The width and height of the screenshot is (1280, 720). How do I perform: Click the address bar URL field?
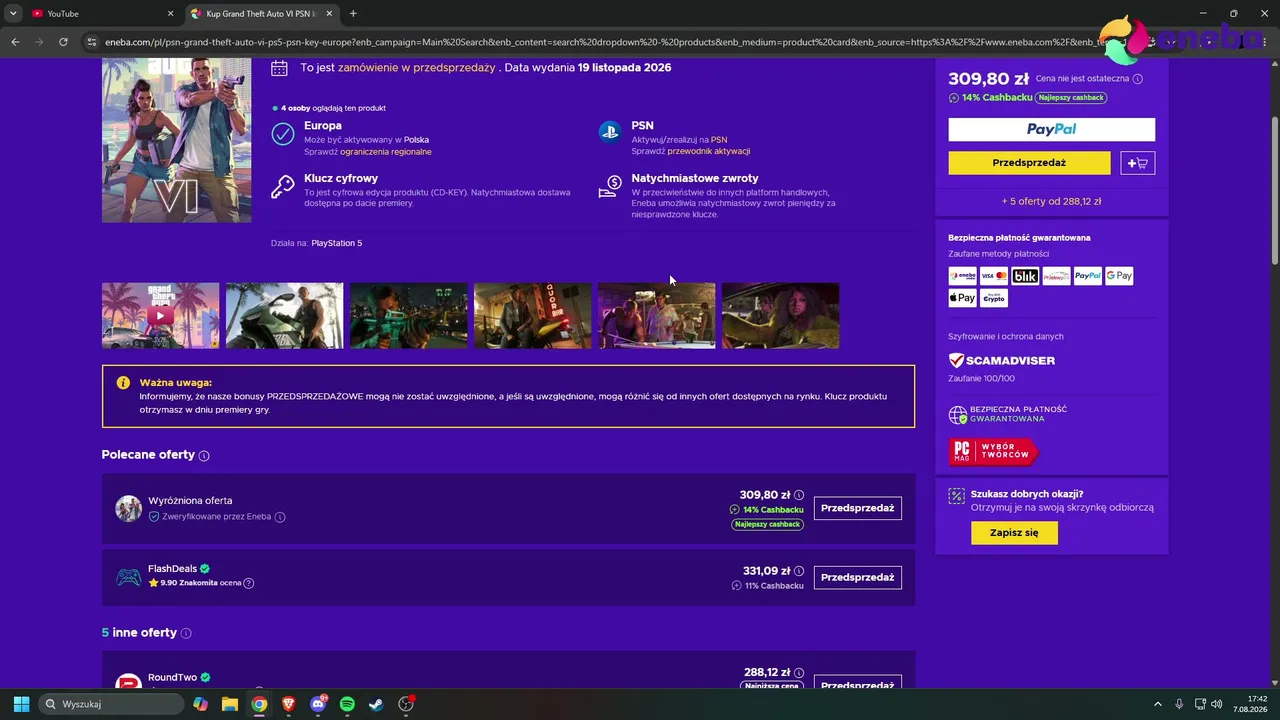point(600,42)
